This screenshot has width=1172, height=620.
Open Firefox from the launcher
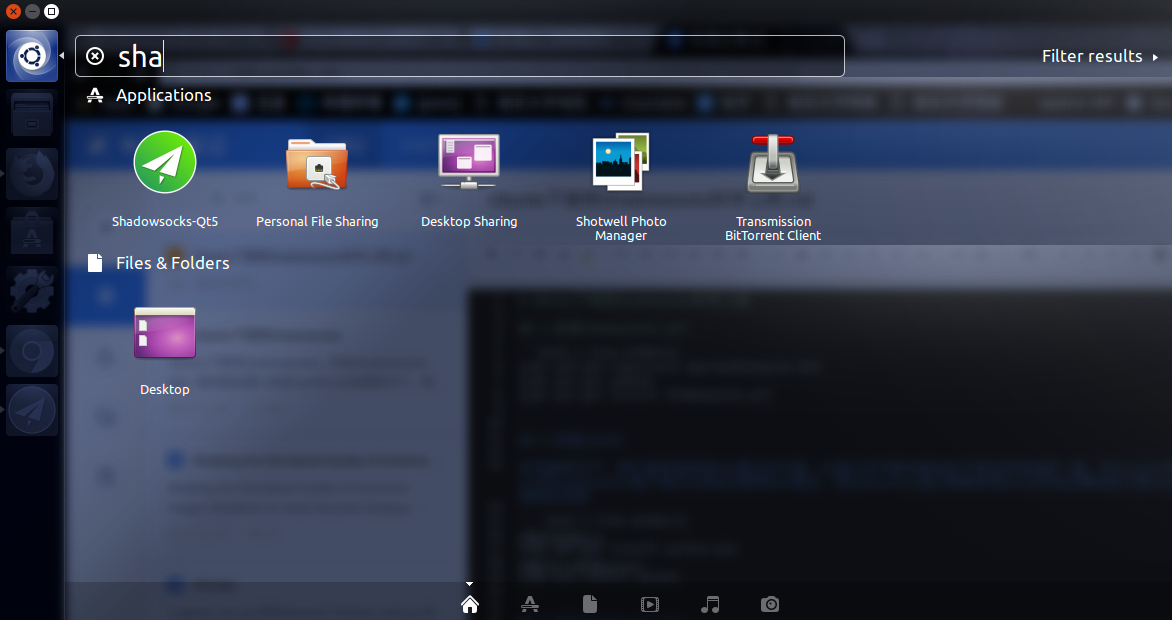click(x=32, y=174)
